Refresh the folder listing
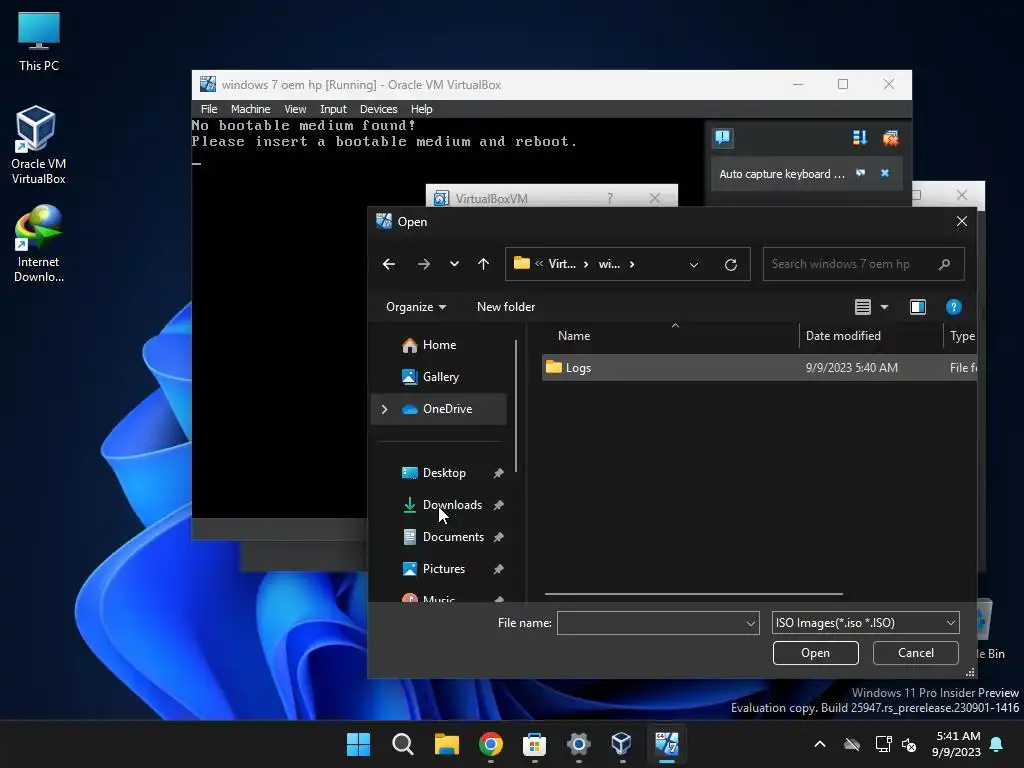This screenshot has height=768, width=1024. tap(731, 264)
